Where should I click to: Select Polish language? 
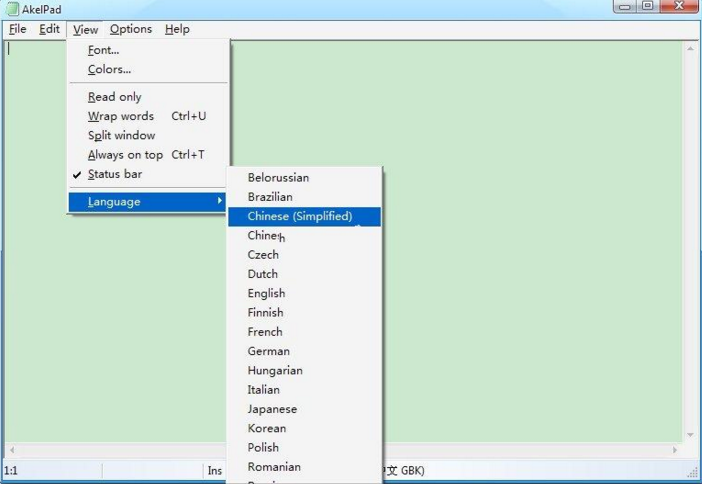coord(304,447)
